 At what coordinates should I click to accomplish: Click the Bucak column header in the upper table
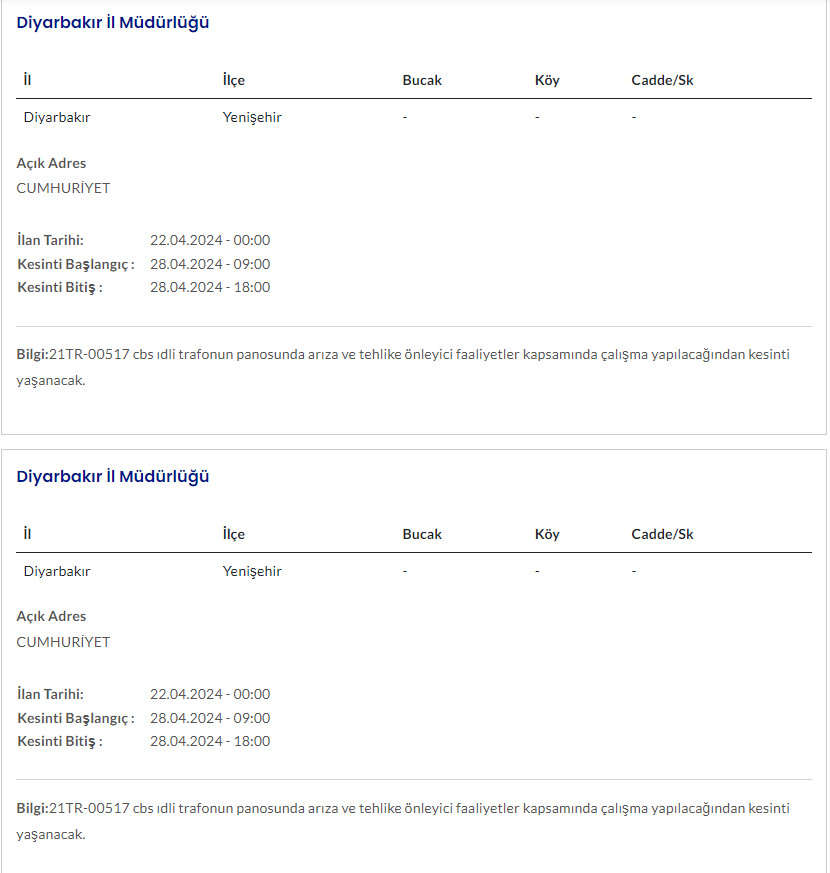coord(422,80)
